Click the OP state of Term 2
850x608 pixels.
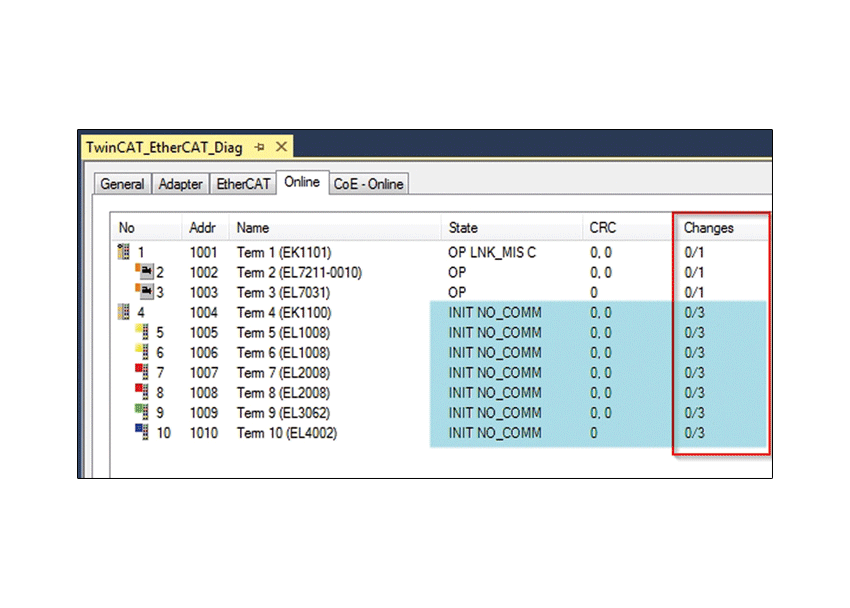(457, 273)
